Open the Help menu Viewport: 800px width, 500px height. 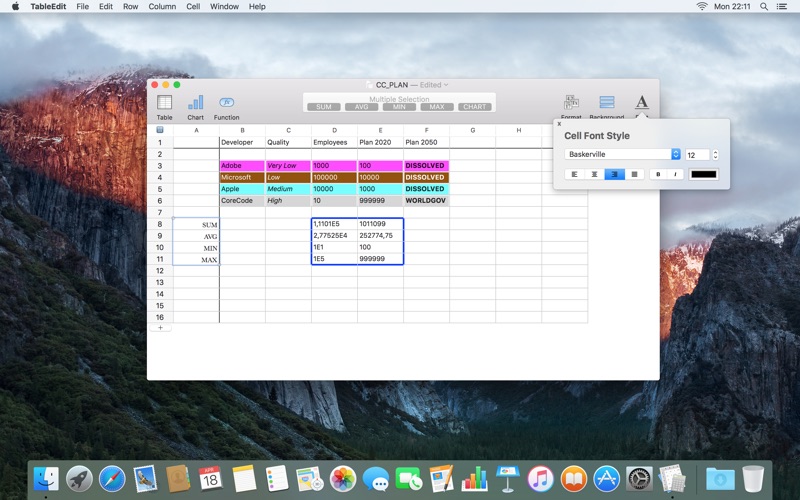tap(257, 7)
